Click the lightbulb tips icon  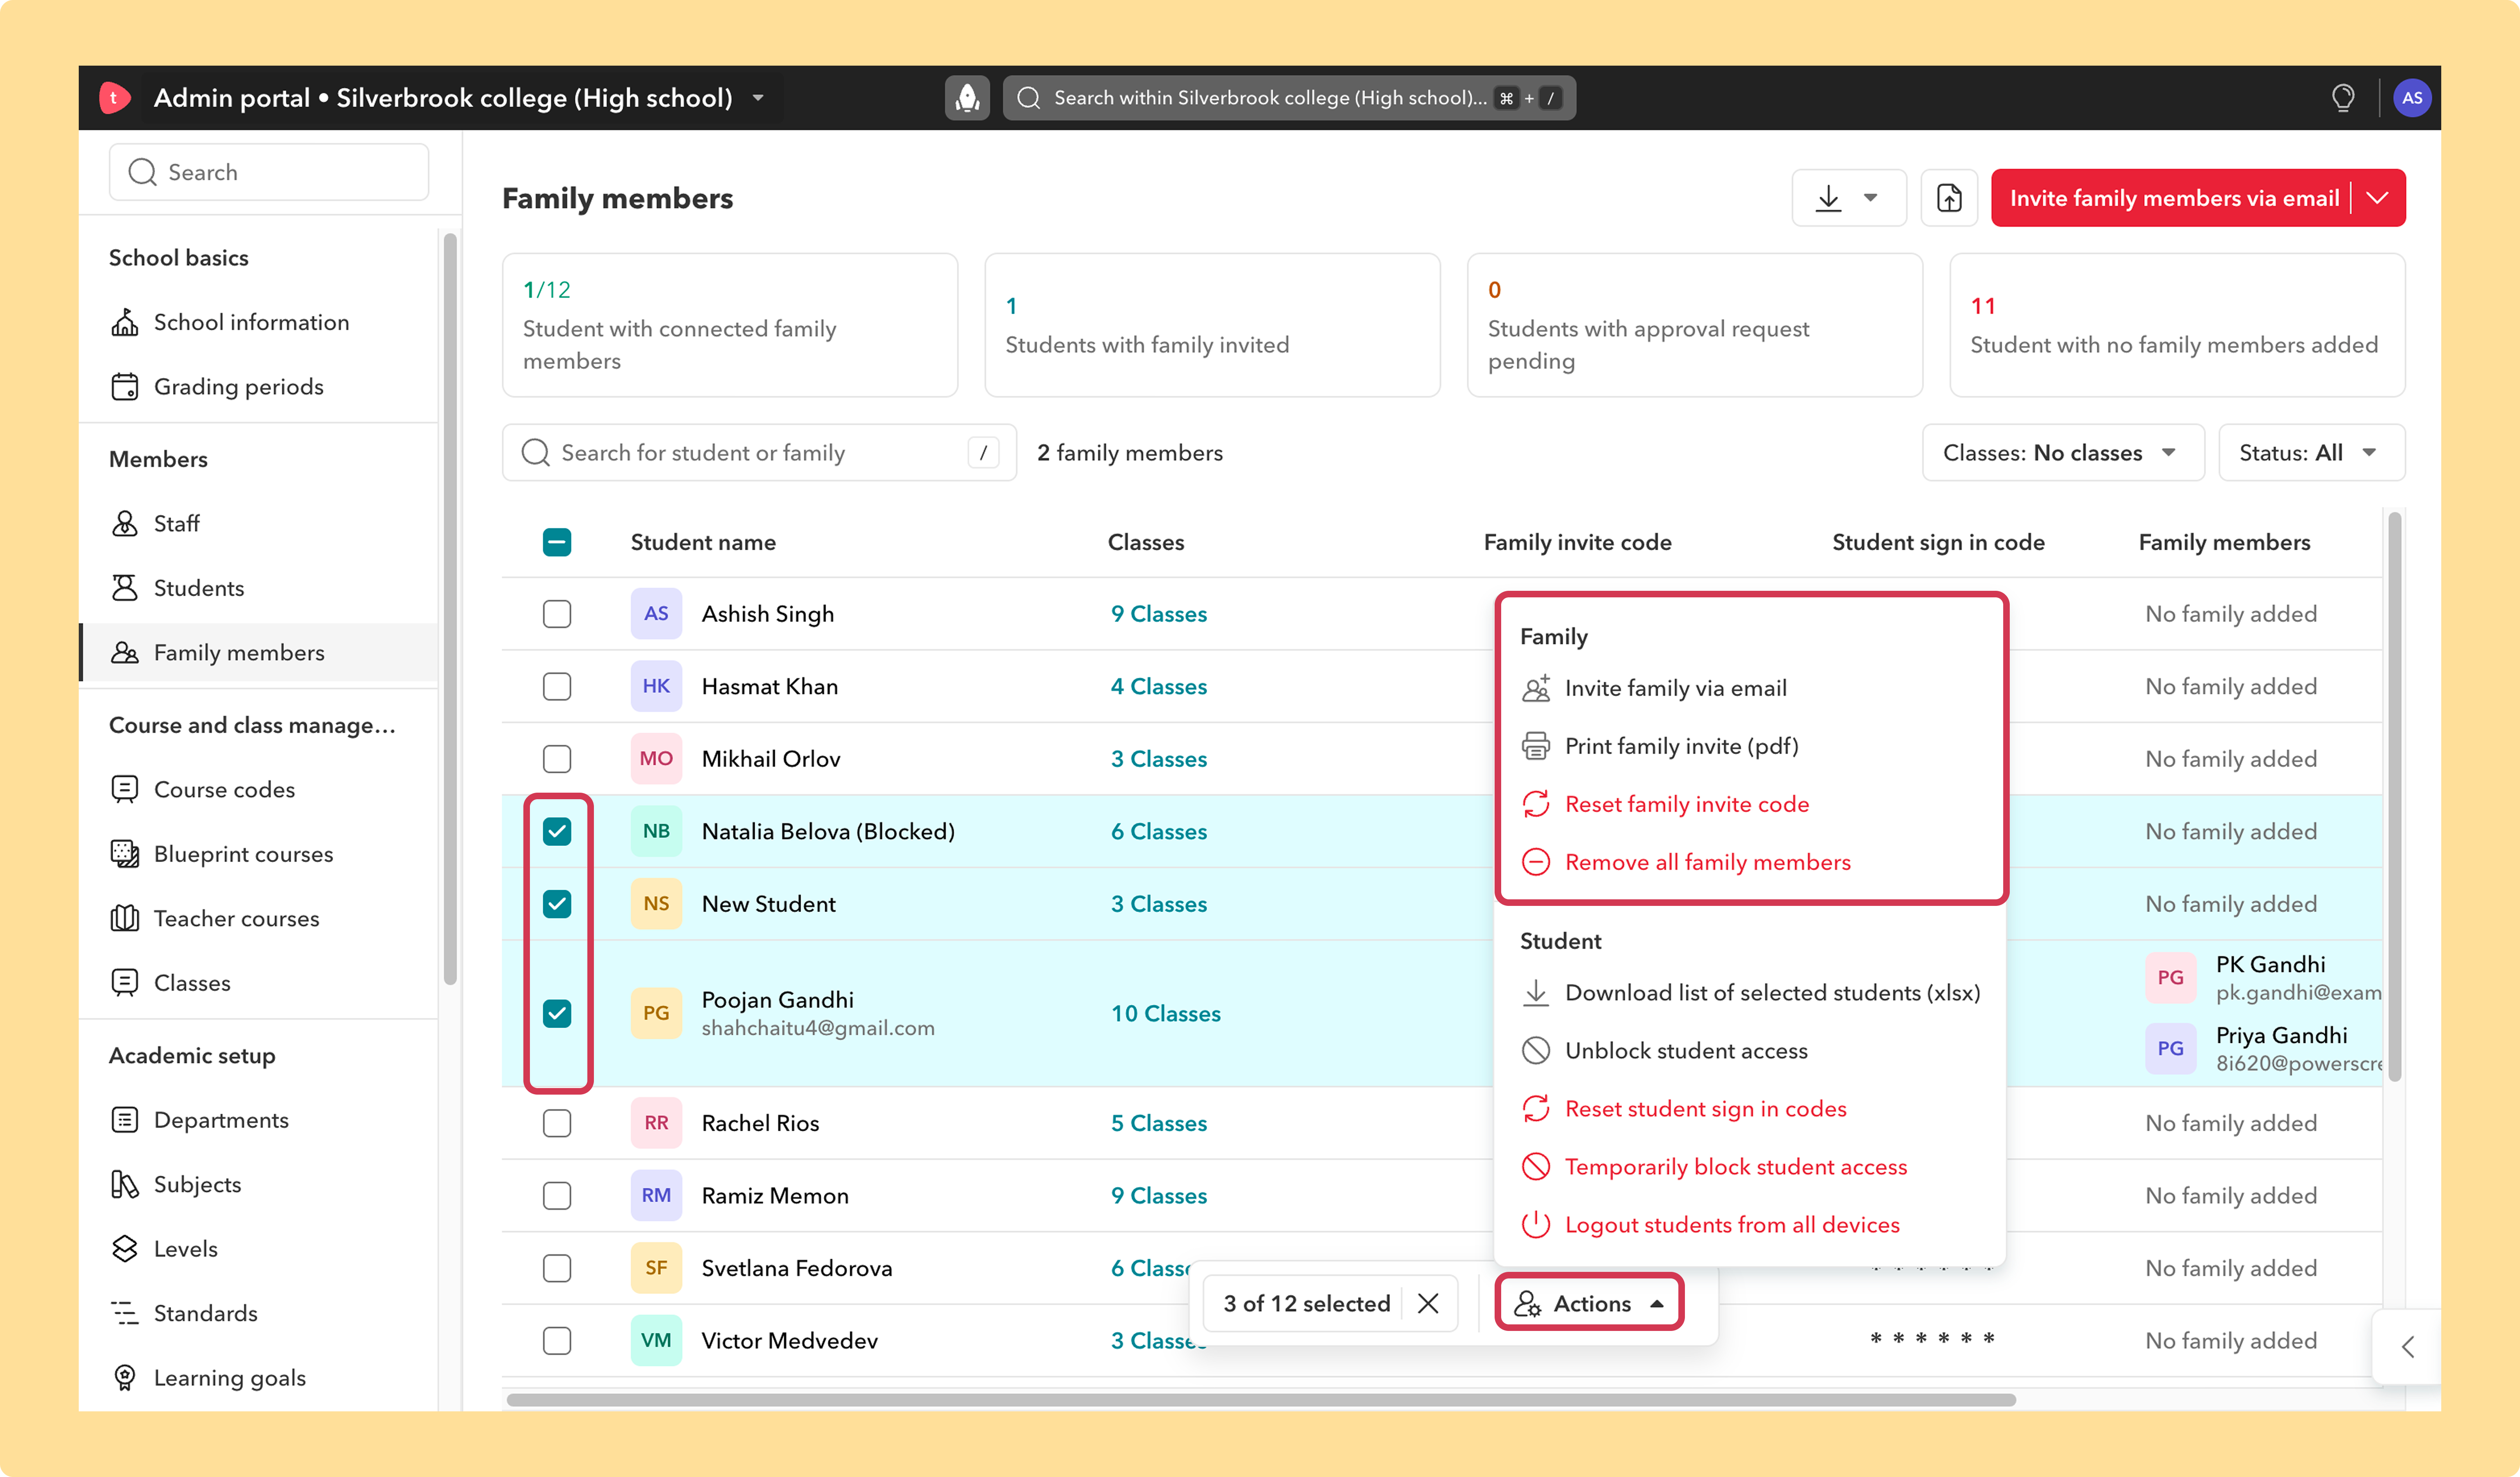[x=2343, y=98]
